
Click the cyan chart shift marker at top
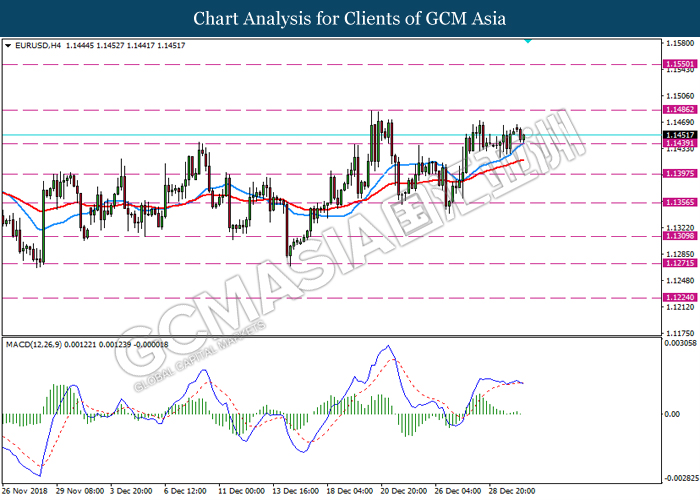click(528, 41)
